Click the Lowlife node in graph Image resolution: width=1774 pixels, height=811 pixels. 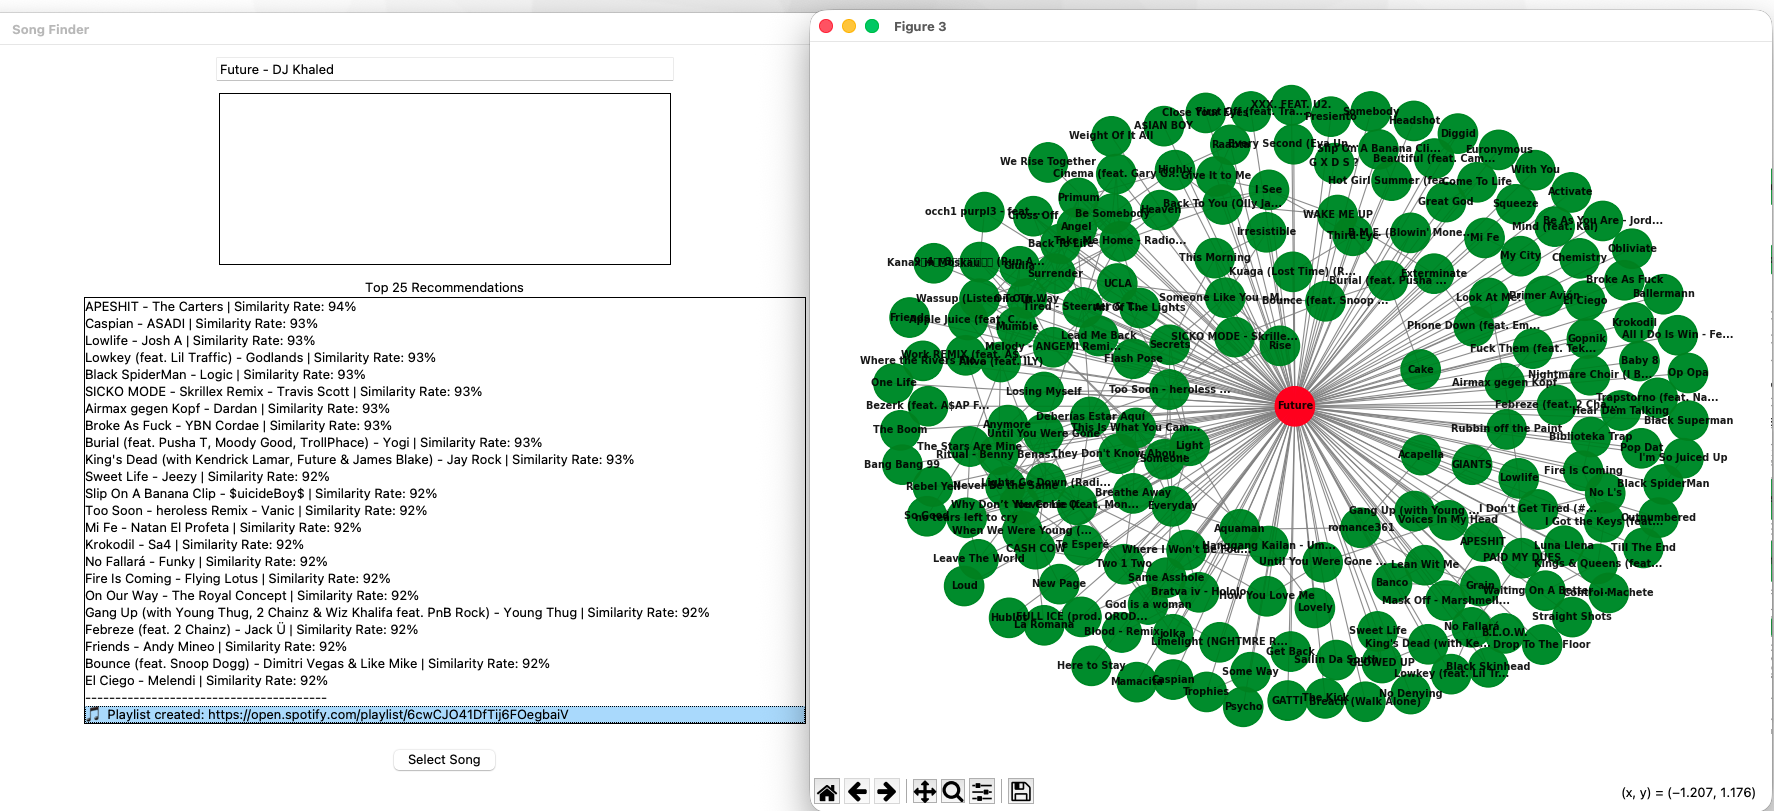point(1519,477)
